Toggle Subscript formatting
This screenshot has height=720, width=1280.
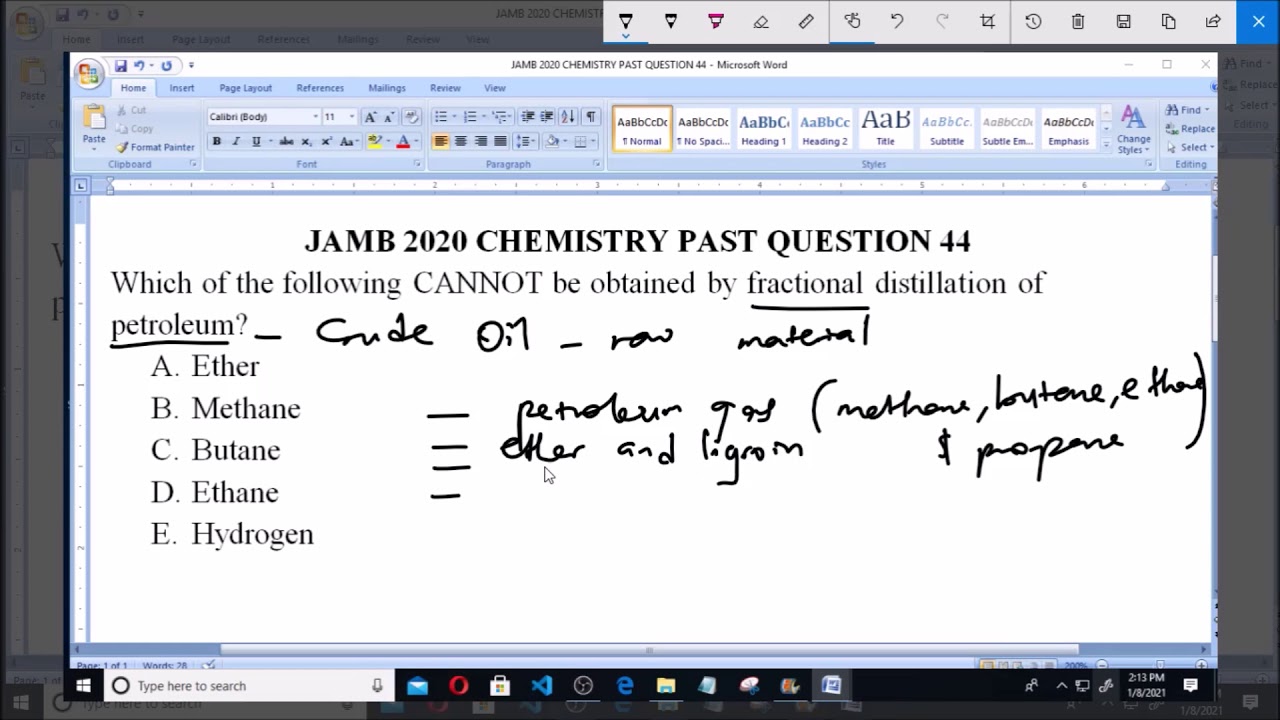(307, 142)
